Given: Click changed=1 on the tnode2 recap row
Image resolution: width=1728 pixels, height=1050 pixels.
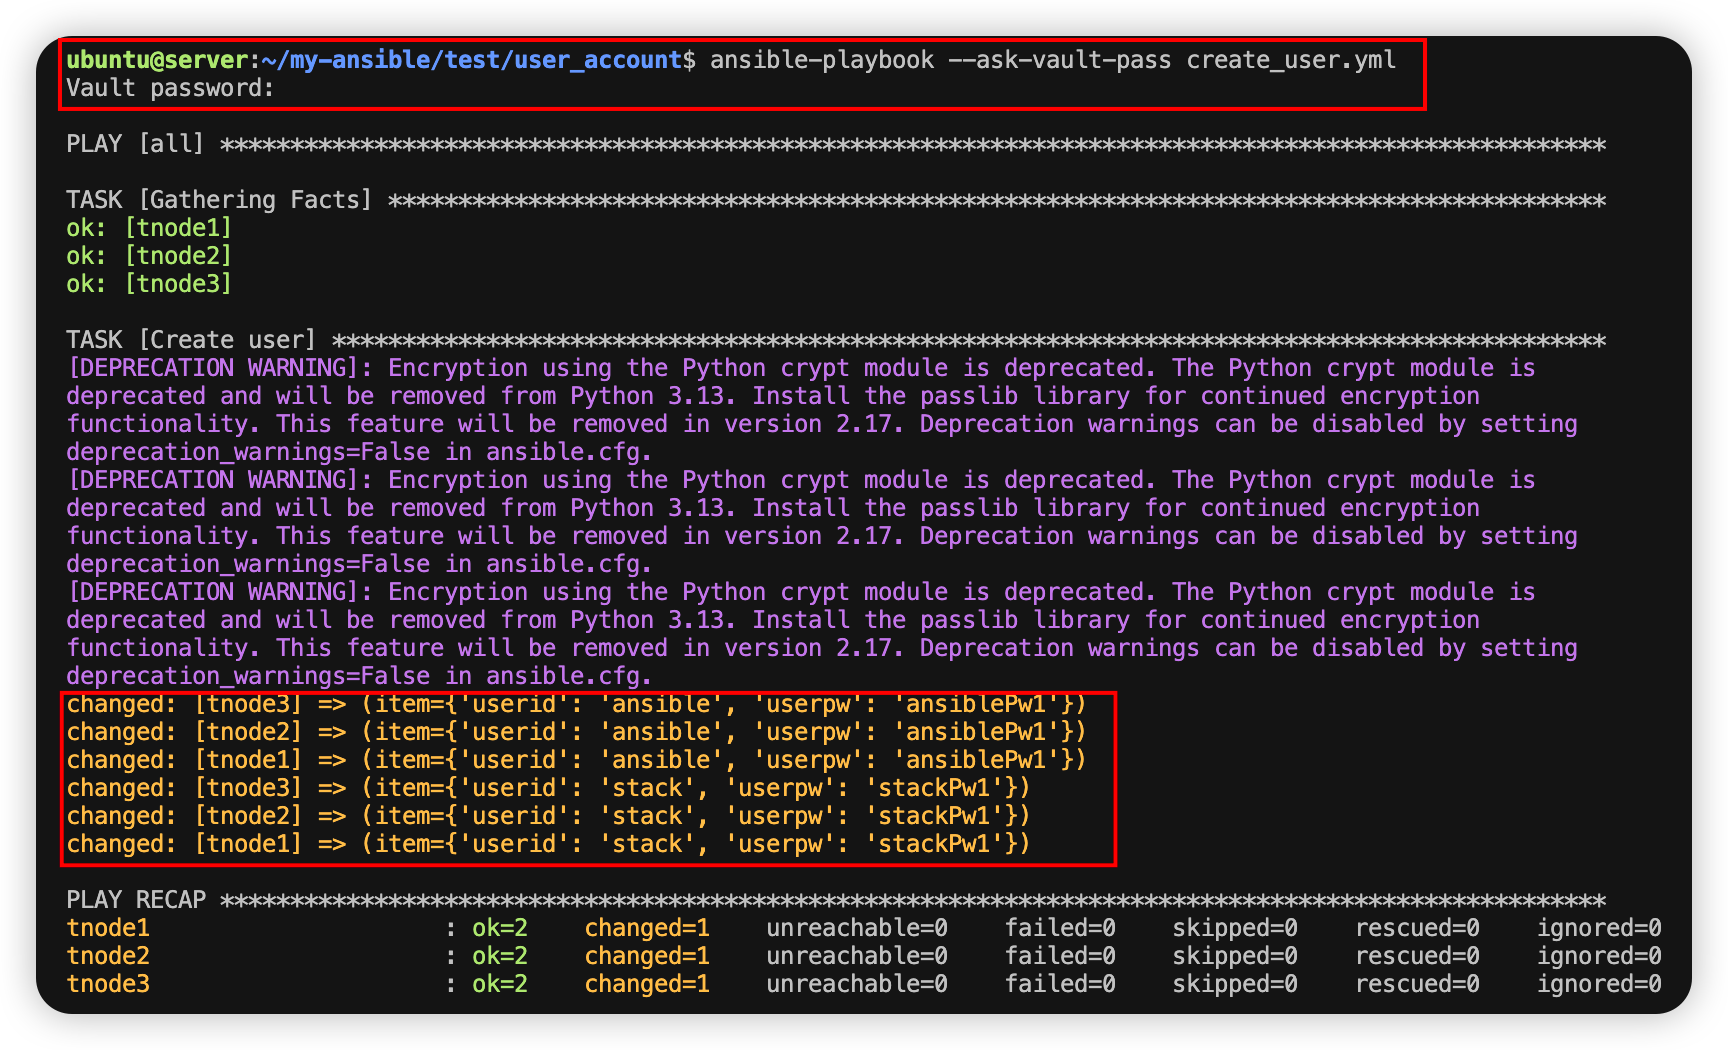Looking at the screenshot, I should 647,956.
